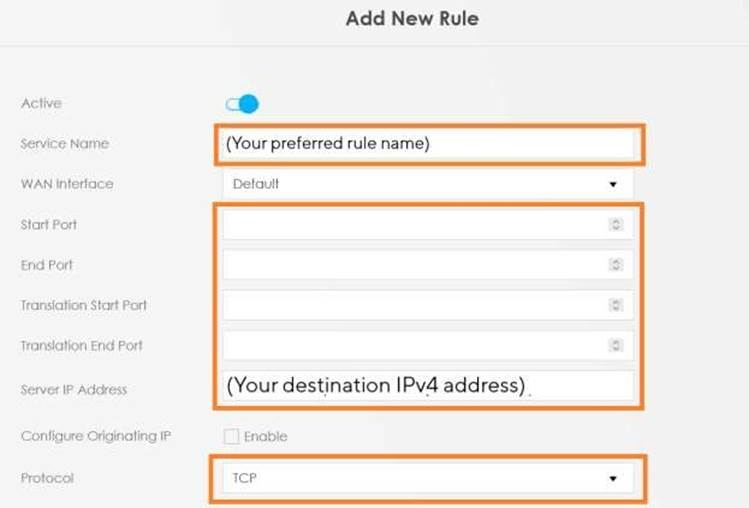Click the Service Name input field
The image size is (749, 508).
(428, 144)
